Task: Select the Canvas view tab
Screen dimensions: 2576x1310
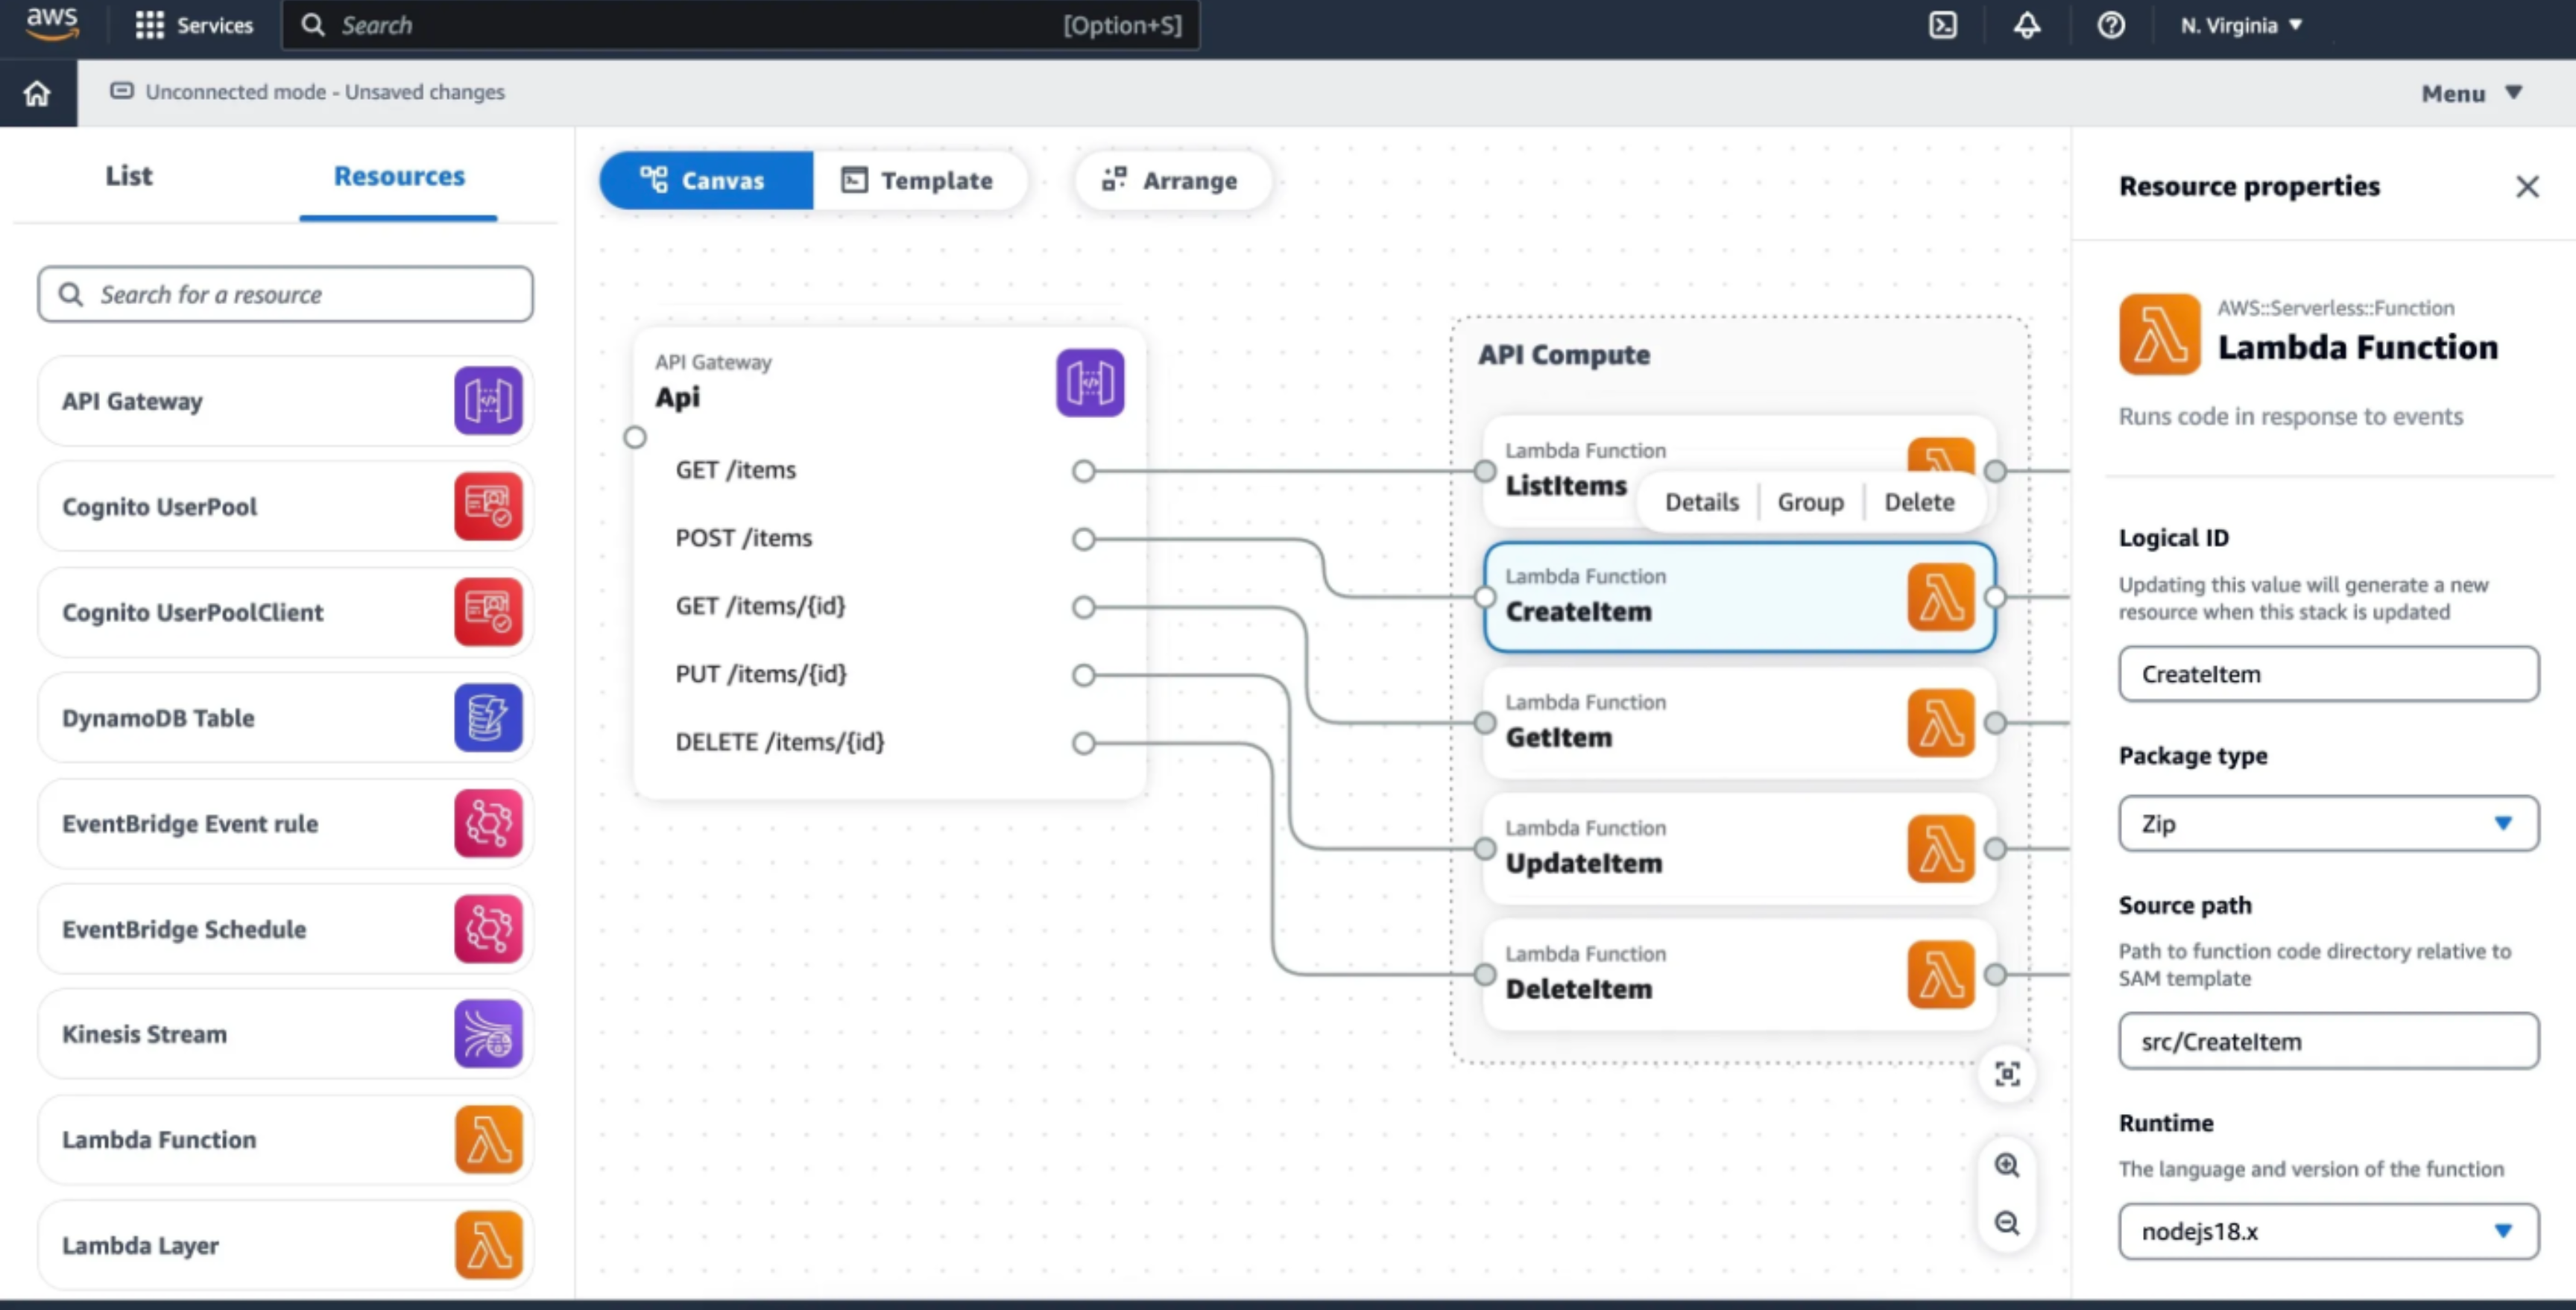Action: coord(706,181)
